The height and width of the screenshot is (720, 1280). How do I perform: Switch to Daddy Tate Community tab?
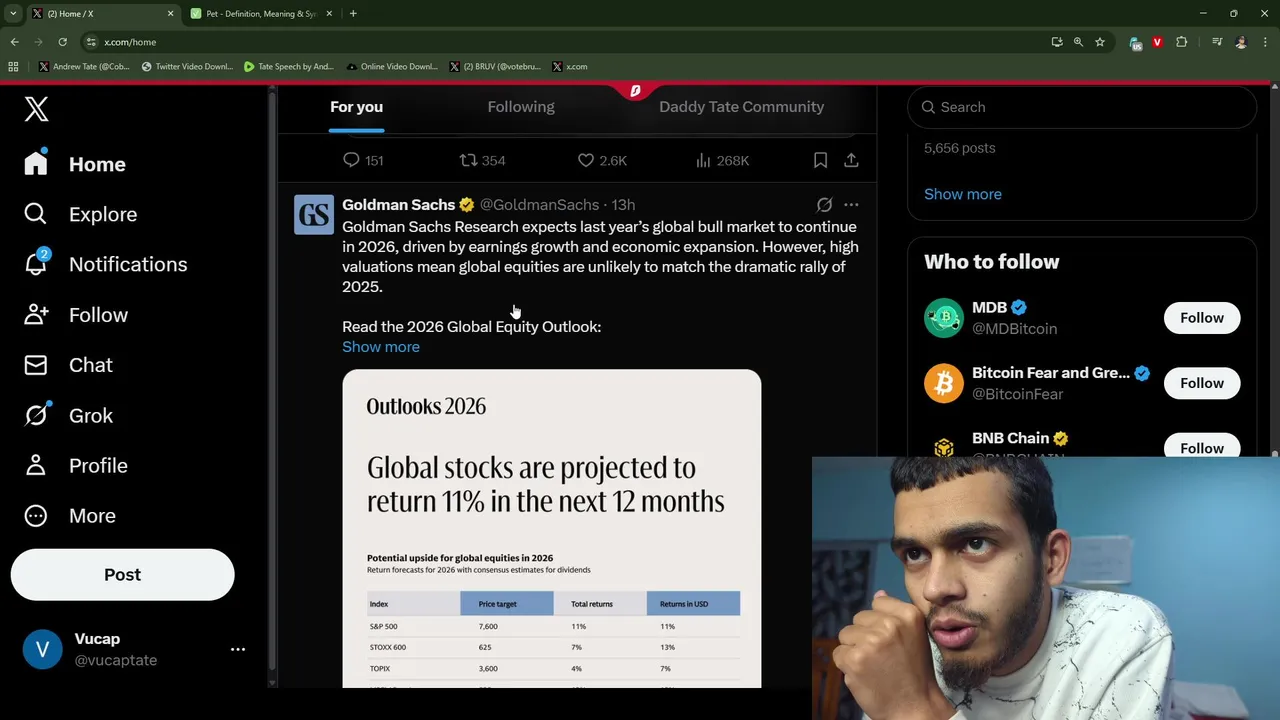tap(741, 107)
